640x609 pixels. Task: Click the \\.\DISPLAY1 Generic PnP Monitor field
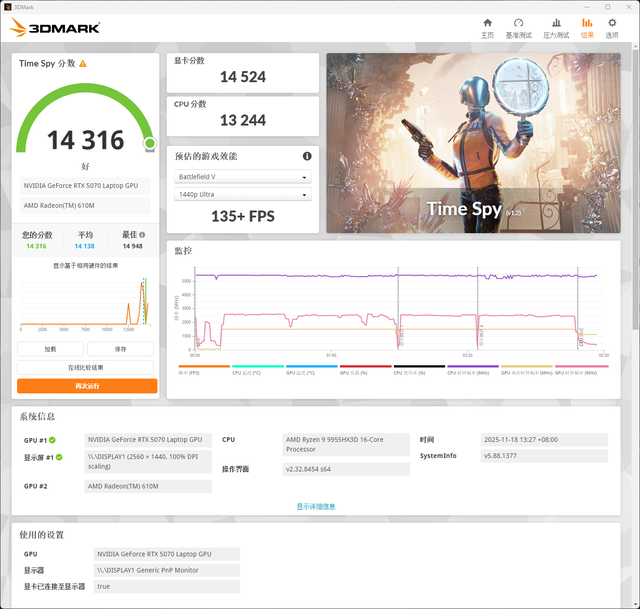pos(167,570)
